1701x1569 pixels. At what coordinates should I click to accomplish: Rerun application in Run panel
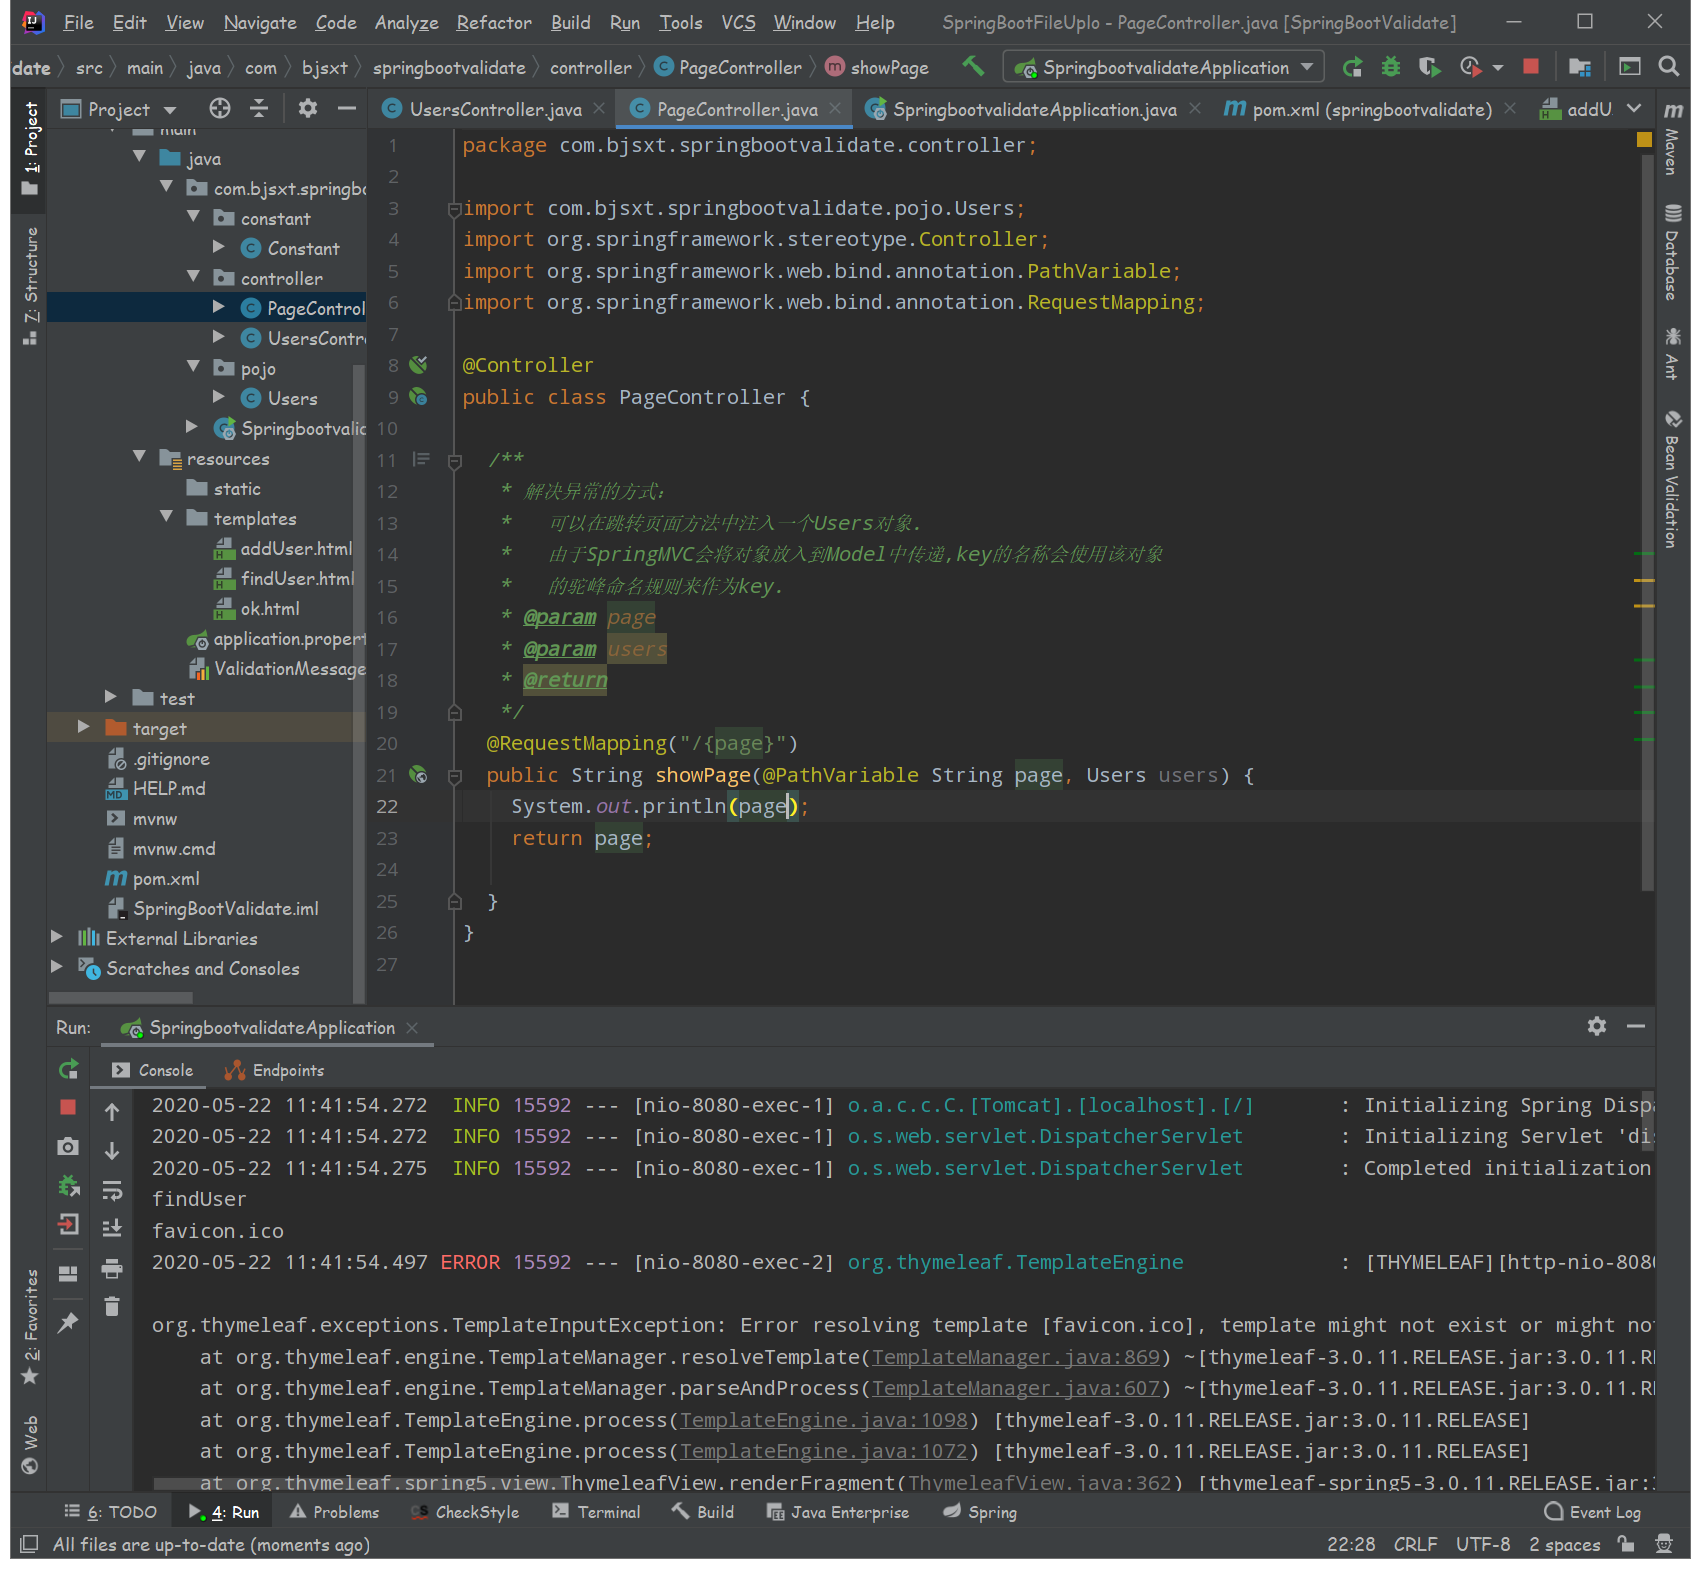[68, 1069]
